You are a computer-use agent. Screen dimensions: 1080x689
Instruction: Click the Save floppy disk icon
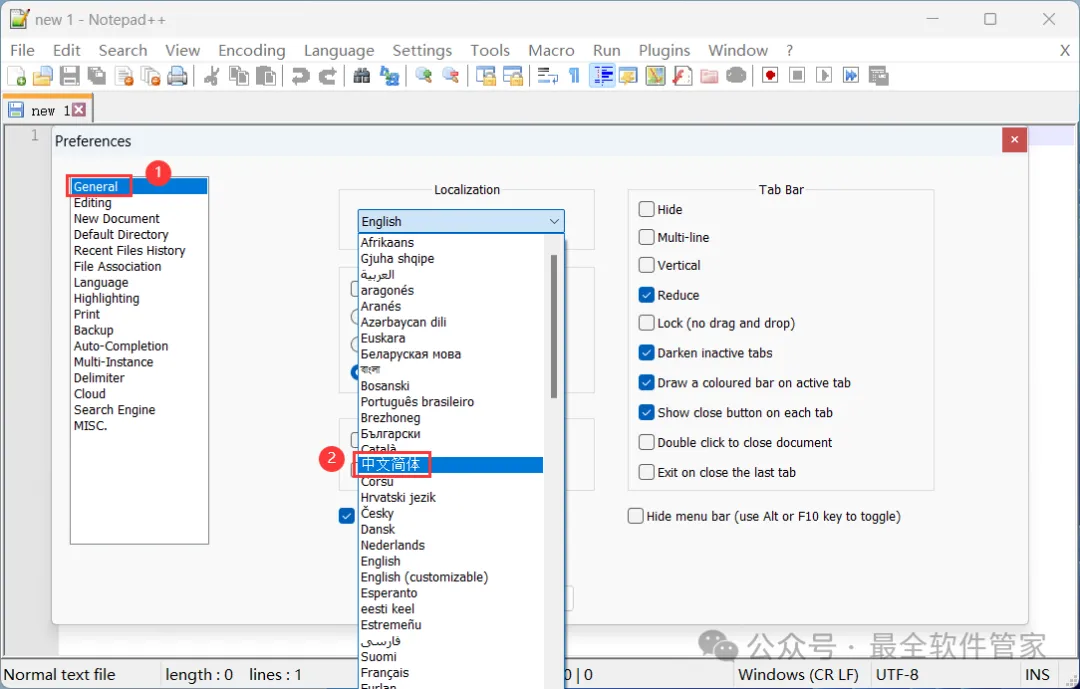click(x=70, y=75)
